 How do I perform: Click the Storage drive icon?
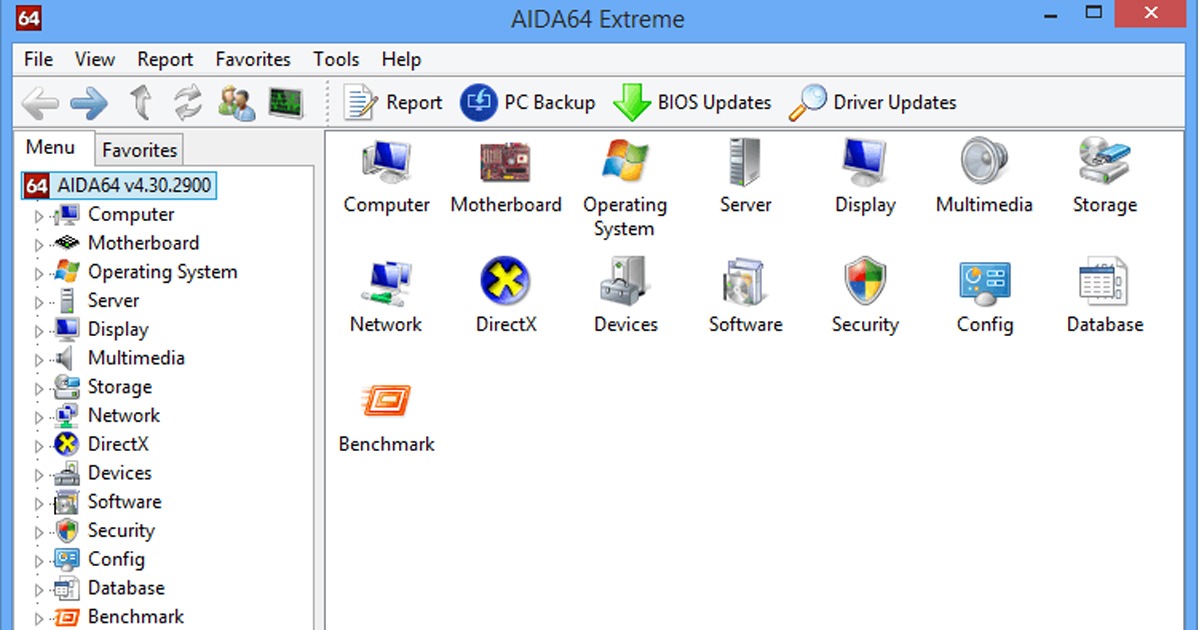pos(1104,162)
